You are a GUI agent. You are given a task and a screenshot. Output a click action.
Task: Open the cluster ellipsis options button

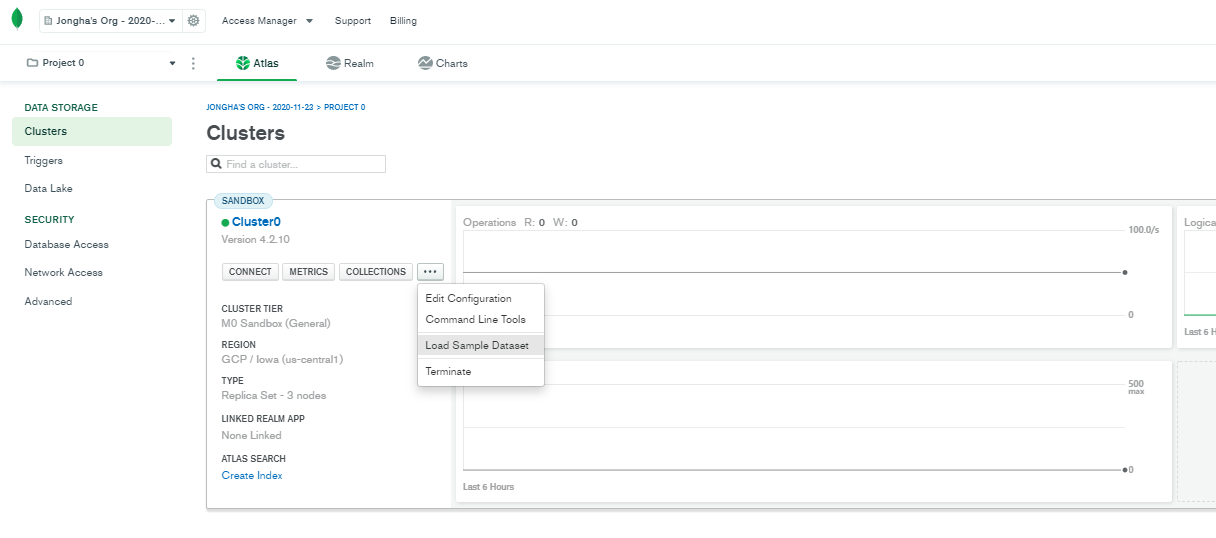(430, 272)
